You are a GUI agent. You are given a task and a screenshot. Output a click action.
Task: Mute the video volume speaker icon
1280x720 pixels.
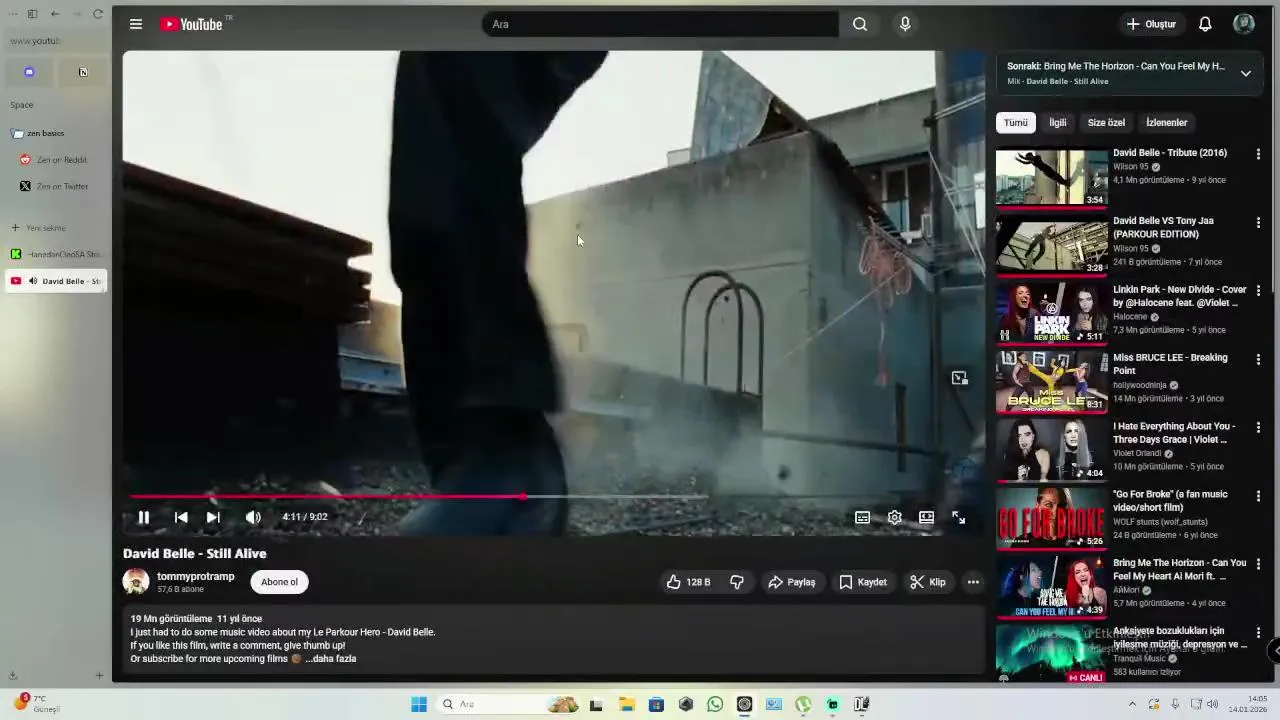pos(253,517)
